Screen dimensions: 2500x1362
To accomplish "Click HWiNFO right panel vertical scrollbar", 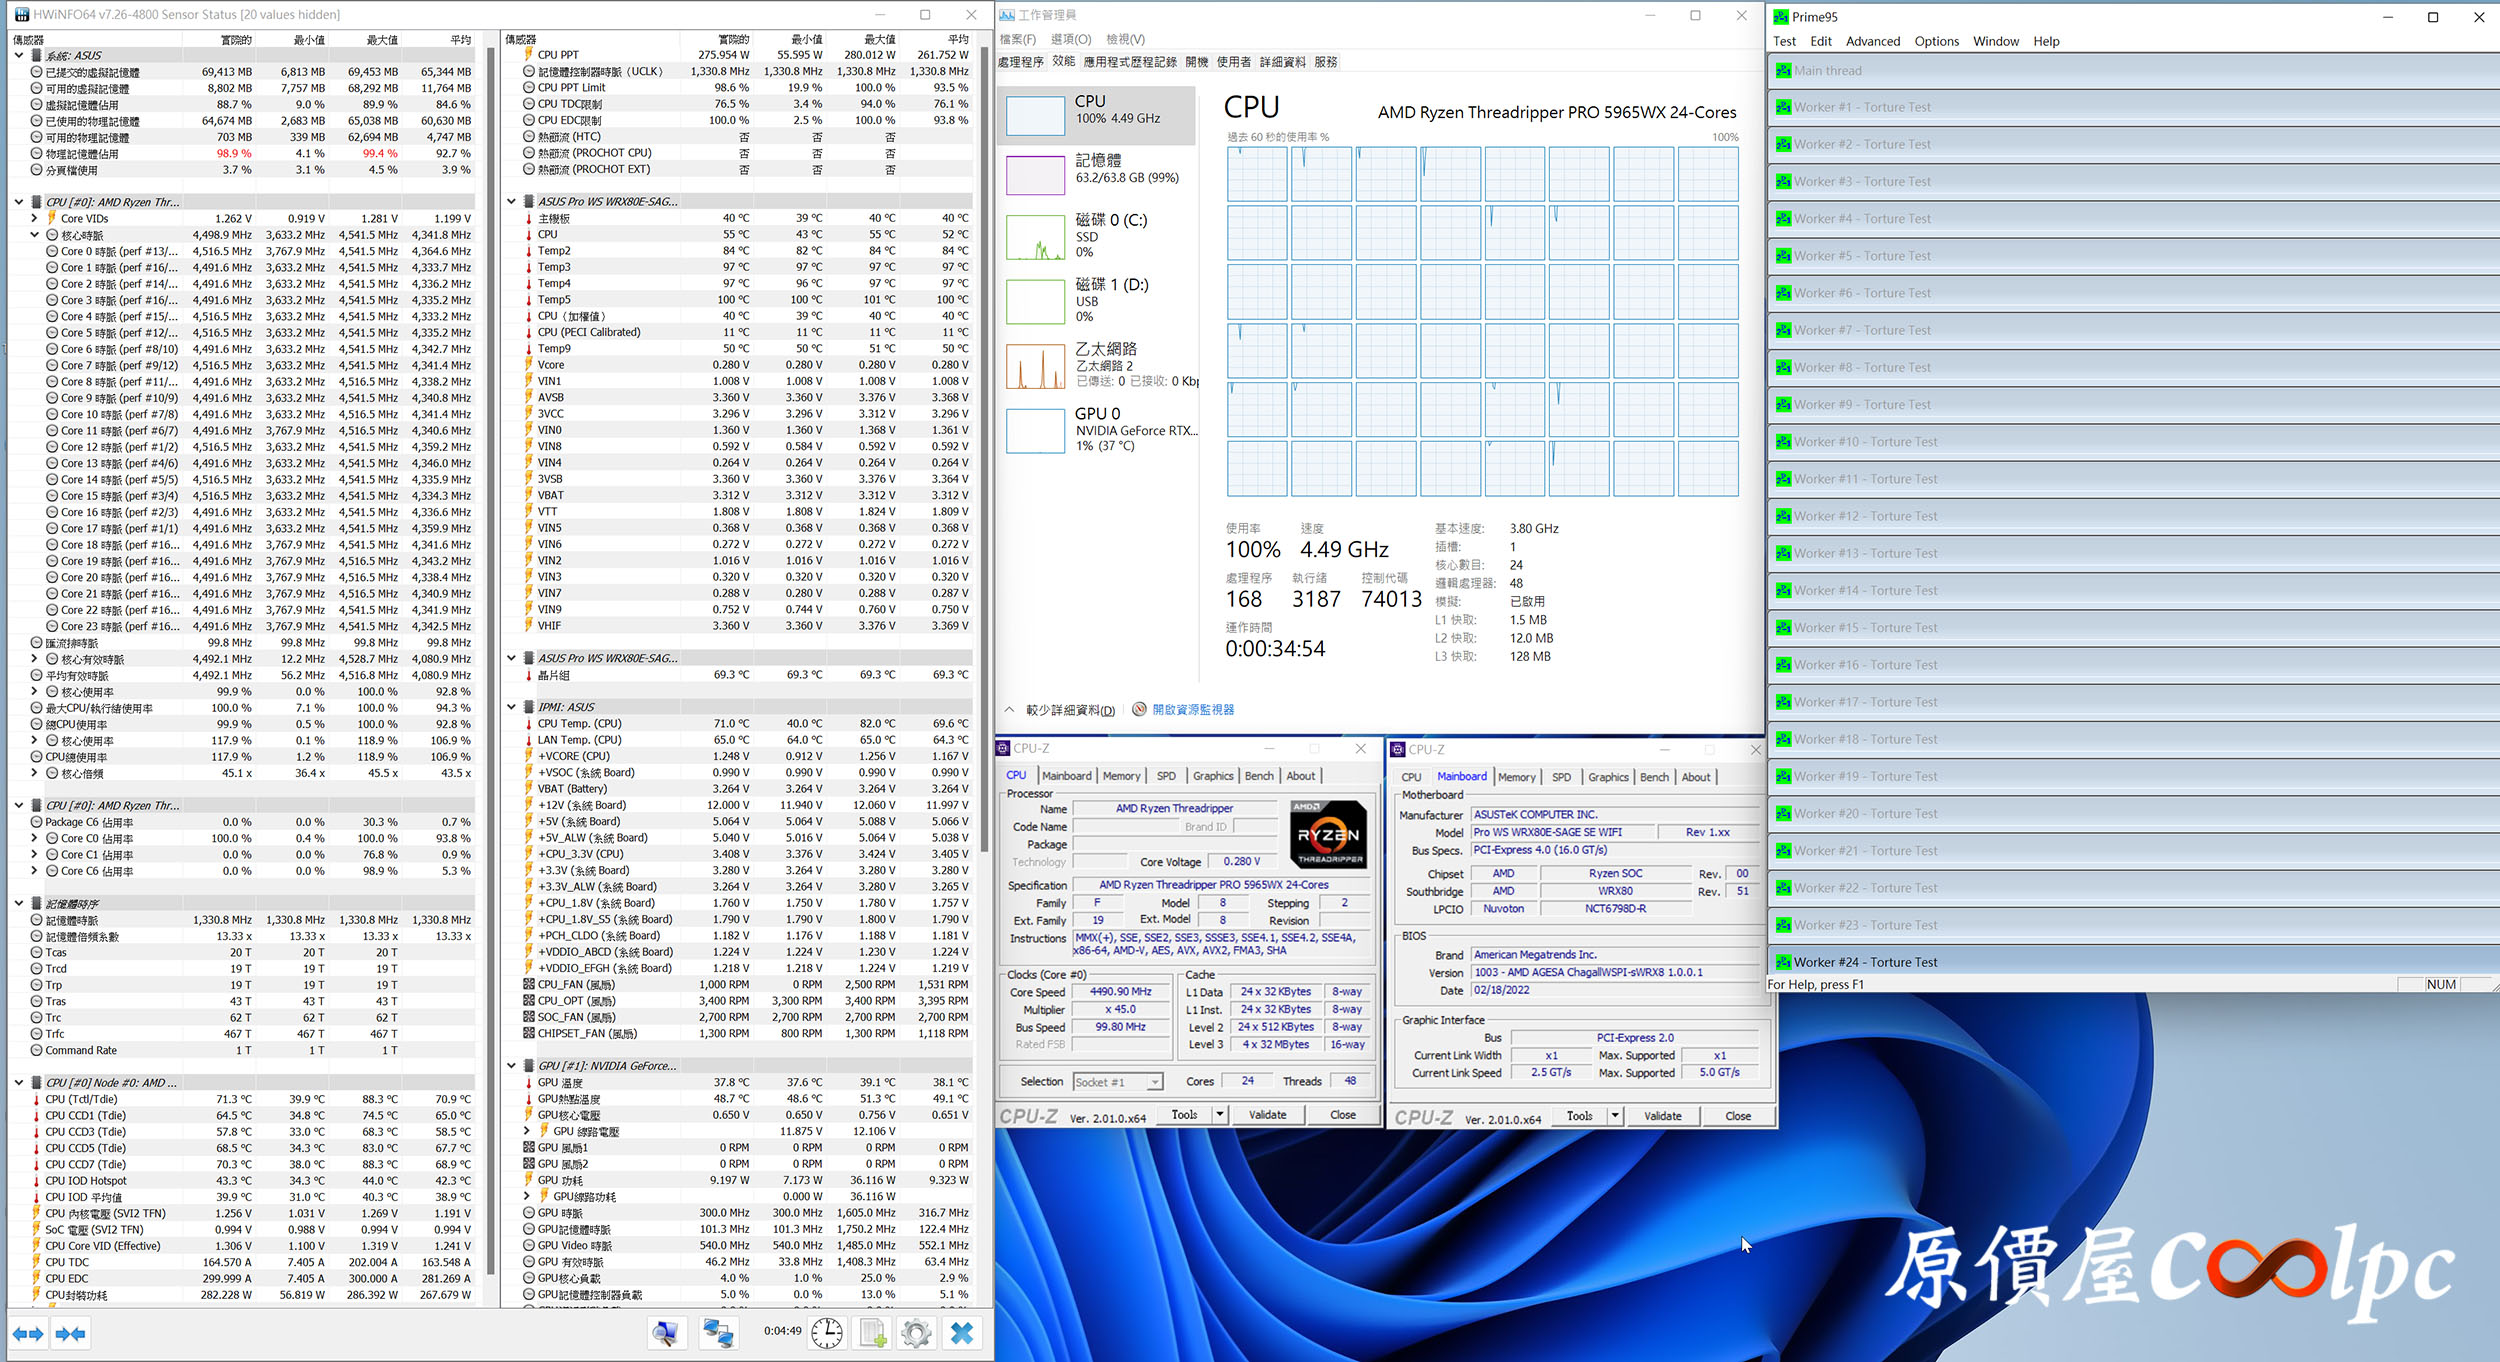I will tap(985, 450).
